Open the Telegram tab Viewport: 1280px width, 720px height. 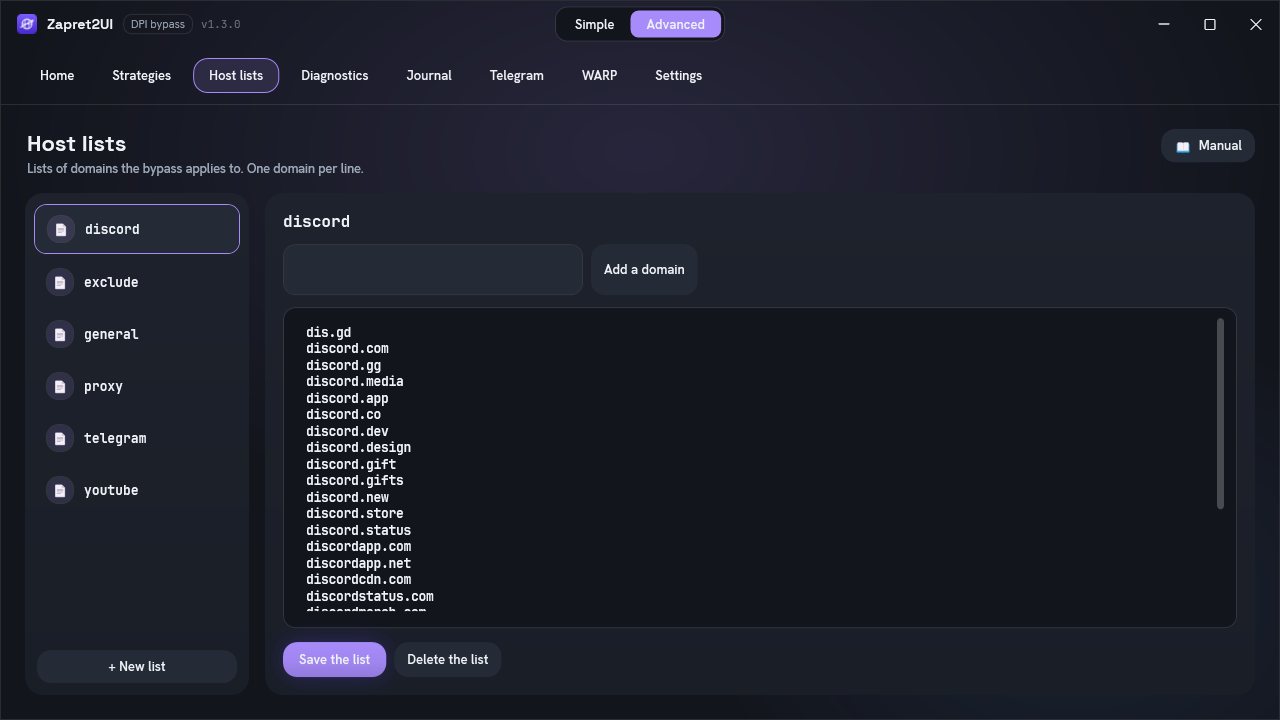pos(516,75)
